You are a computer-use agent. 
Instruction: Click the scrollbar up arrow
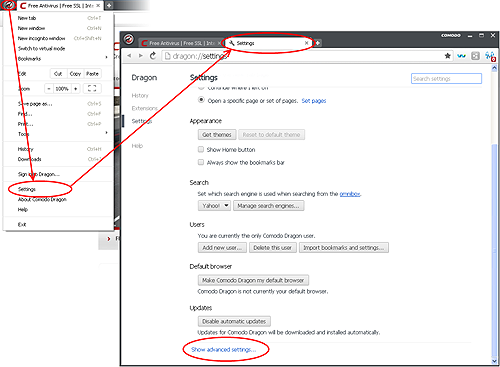(x=494, y=68)
